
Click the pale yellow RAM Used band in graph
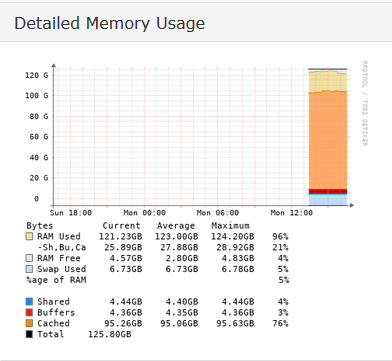point(328,82)
